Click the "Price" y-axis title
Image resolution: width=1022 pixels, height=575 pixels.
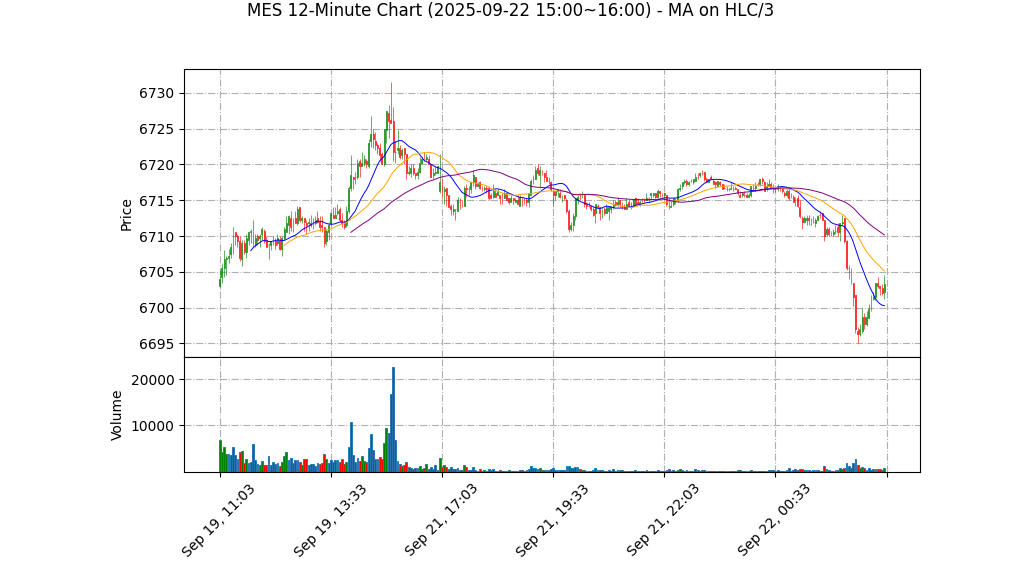click(x=126, y=215)
